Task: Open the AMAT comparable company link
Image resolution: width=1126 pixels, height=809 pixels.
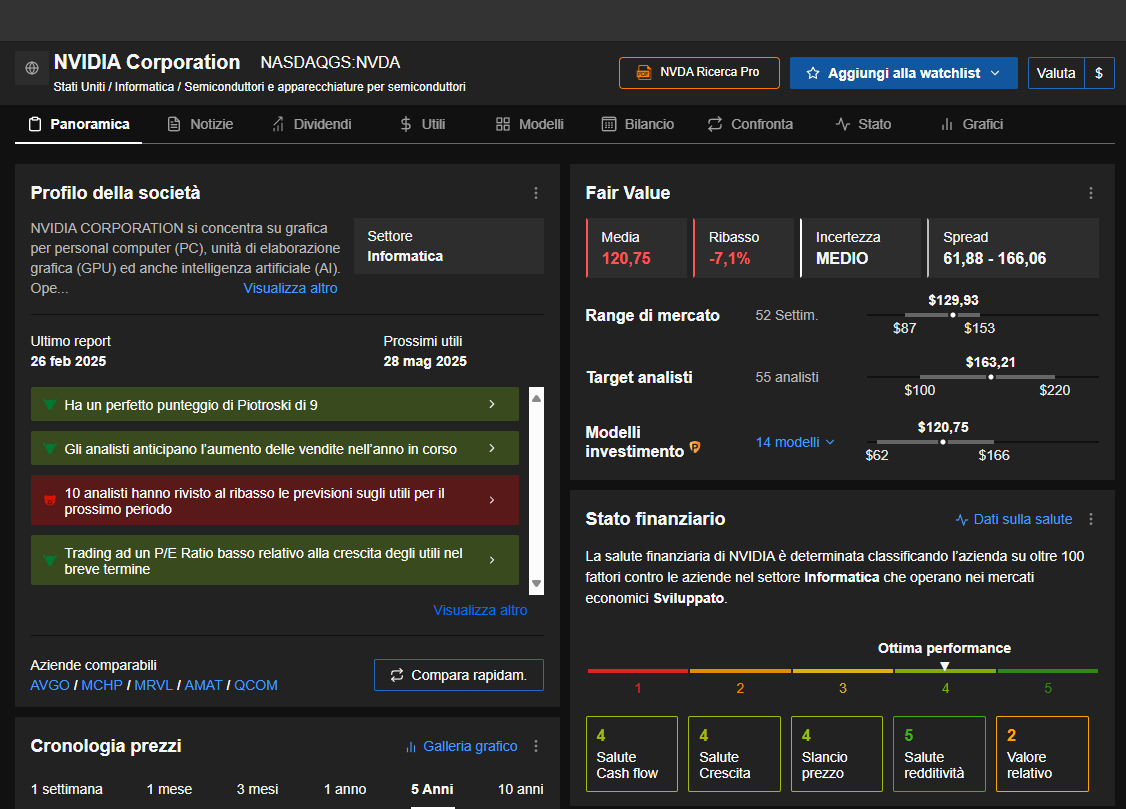Action: [x=203, y=686]
